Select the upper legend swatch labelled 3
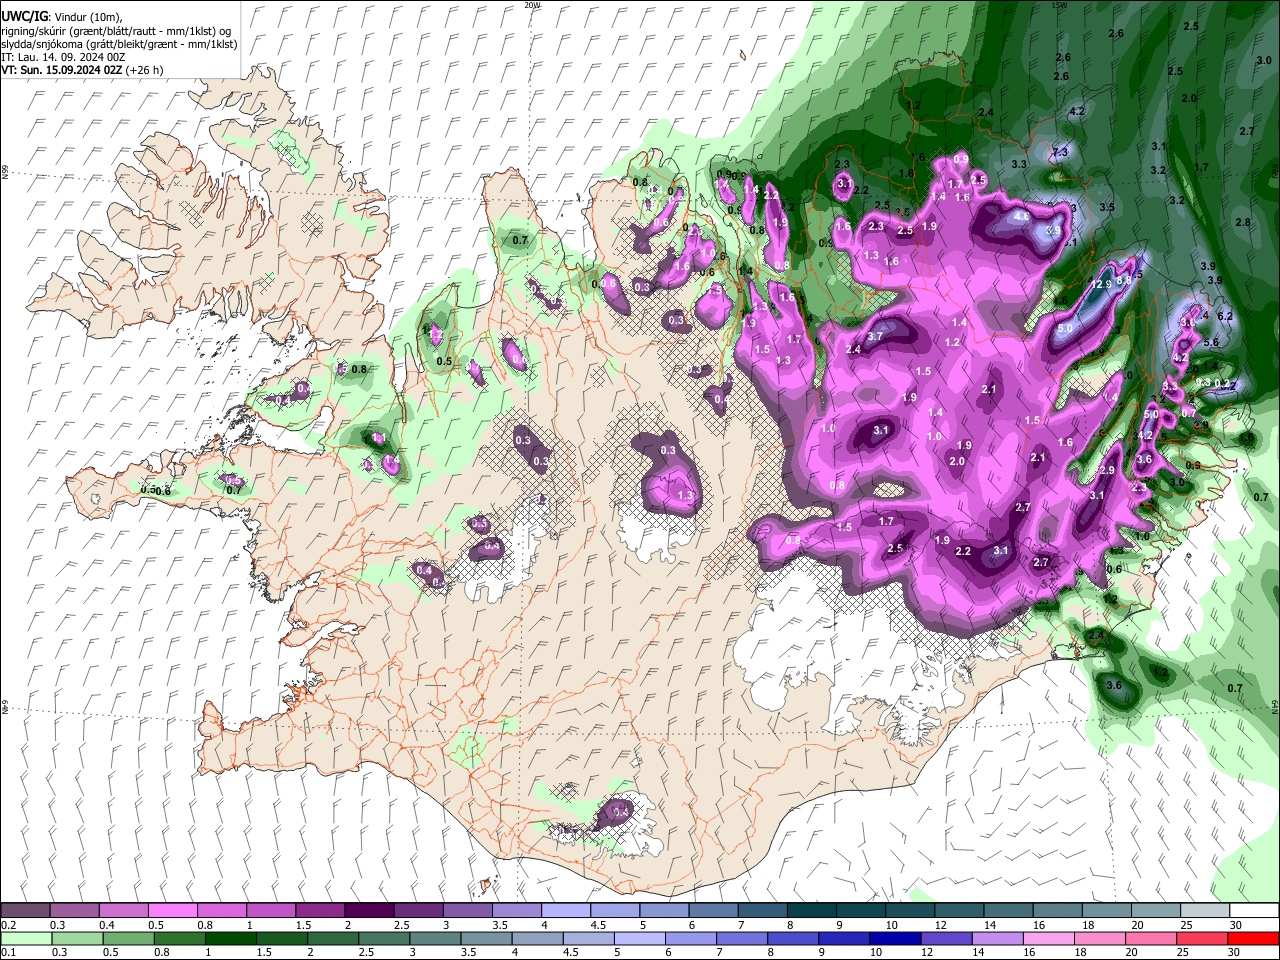The image size is (1280, 960). pyautogui.click(x=468, y=911)
